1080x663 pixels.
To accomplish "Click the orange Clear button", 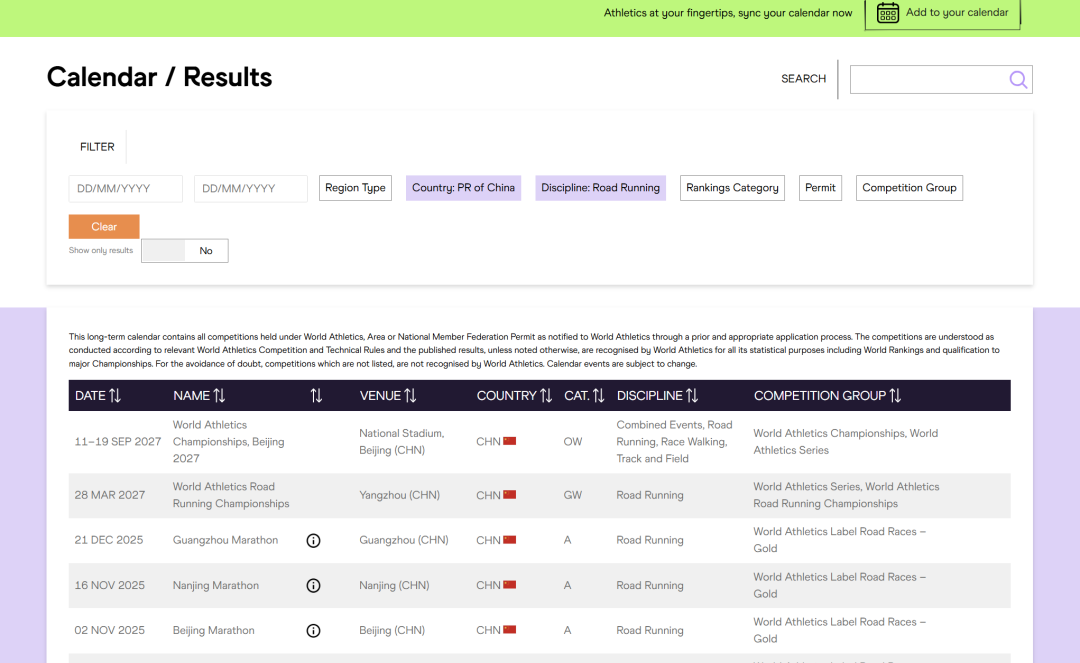I will [x=104, y=227].
